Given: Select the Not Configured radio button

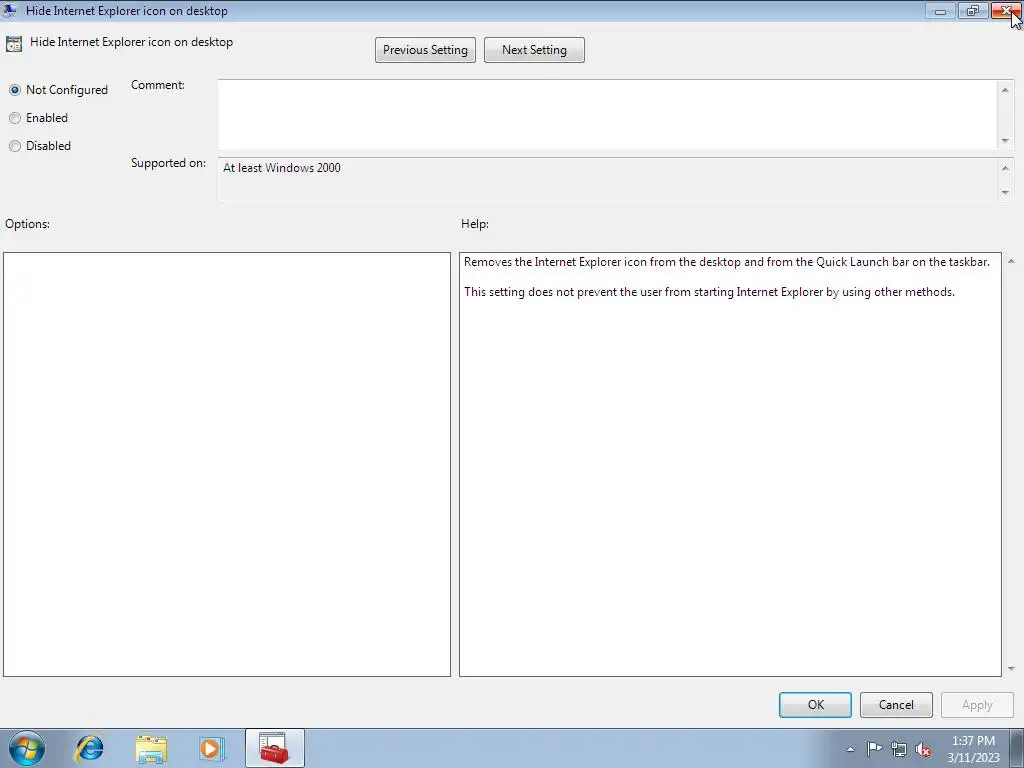Looking at the screenshot, I should point(15,90).
